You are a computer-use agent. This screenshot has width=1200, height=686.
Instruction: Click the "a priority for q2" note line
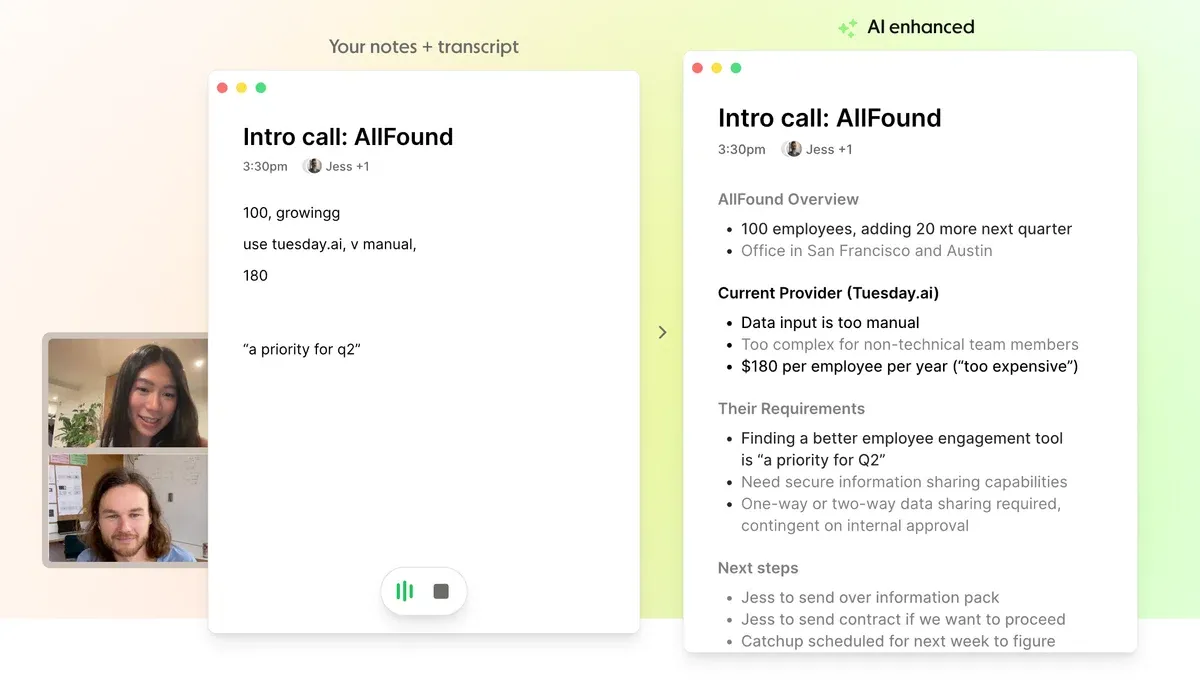coord(301,349)
